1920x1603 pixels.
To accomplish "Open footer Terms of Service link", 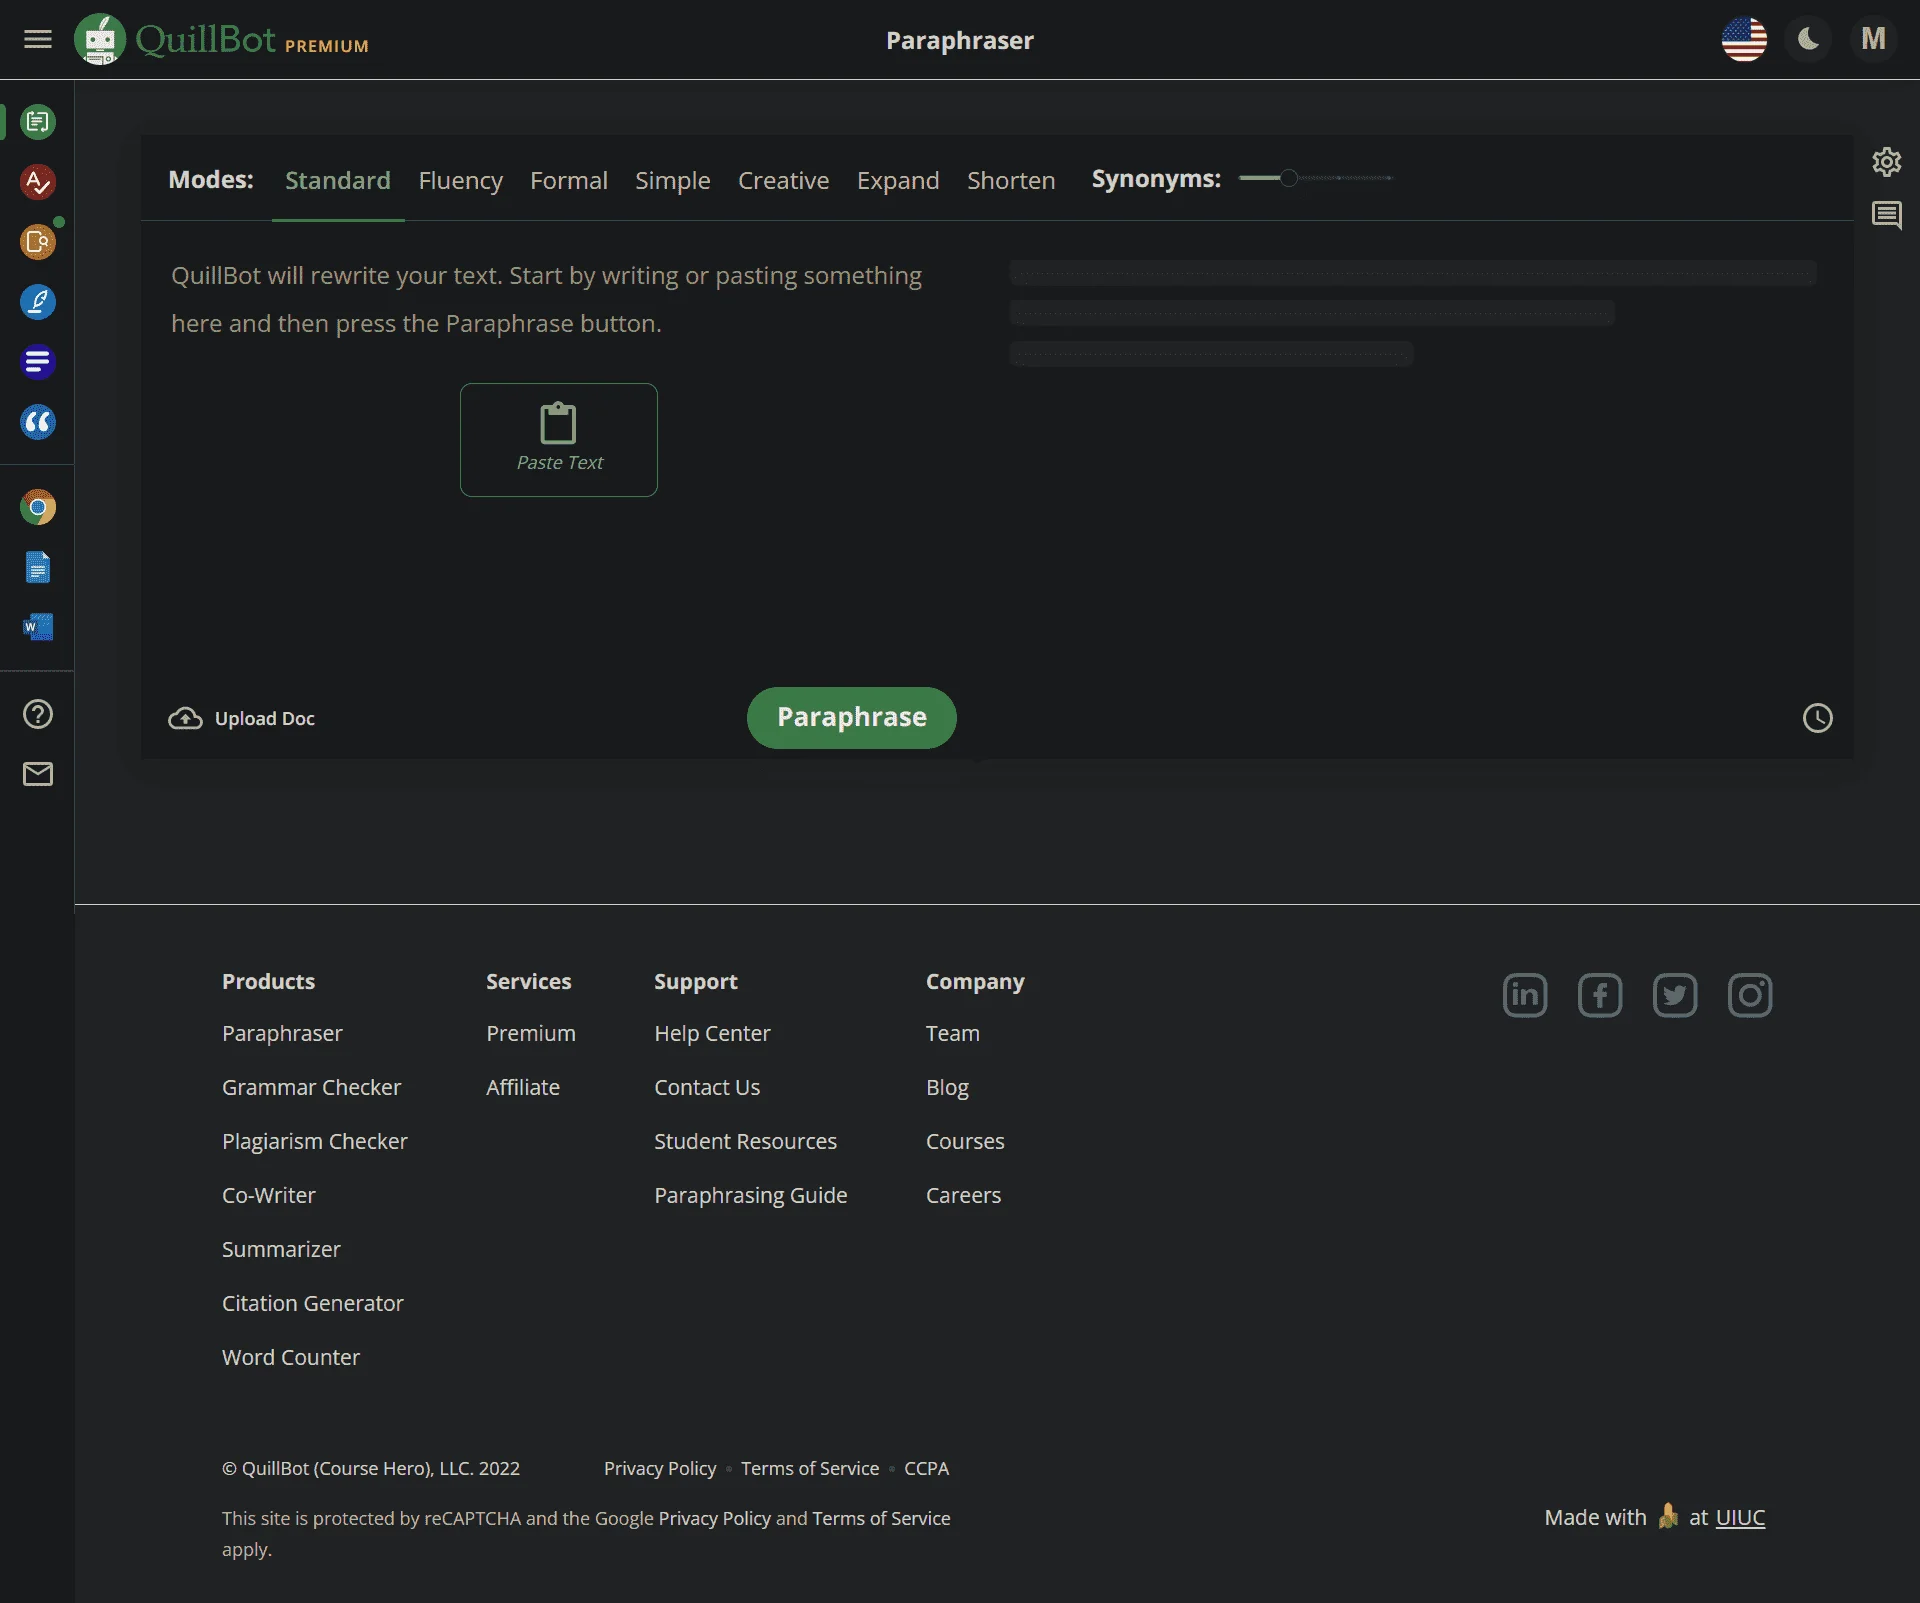I will (x=810, y=1468).
